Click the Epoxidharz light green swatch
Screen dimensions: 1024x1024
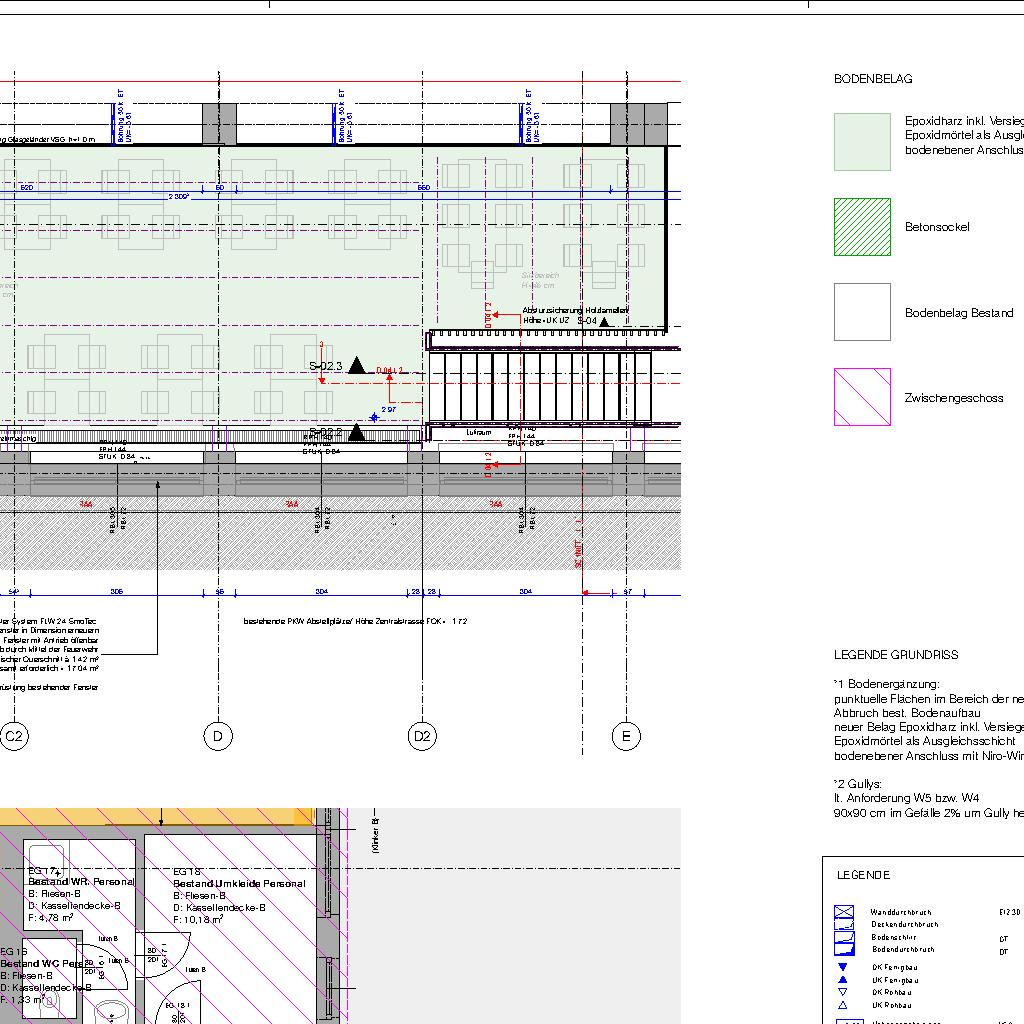(862, 141)
